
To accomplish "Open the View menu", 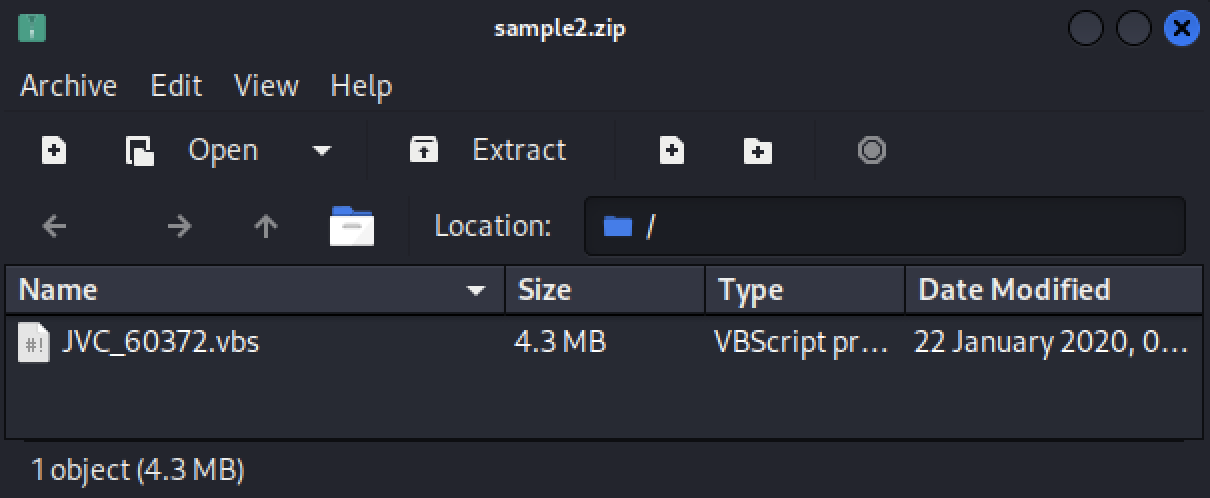I will coord(266,86).
